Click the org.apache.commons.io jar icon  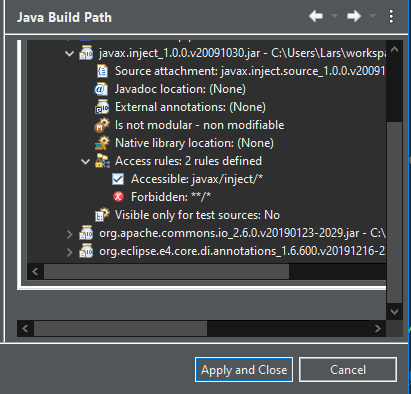86,233
